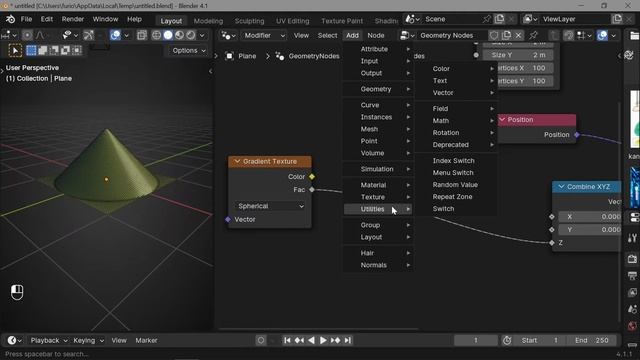Open object visibility and selectability dropdown
This screenshot has width=640, height=360.
70,36
